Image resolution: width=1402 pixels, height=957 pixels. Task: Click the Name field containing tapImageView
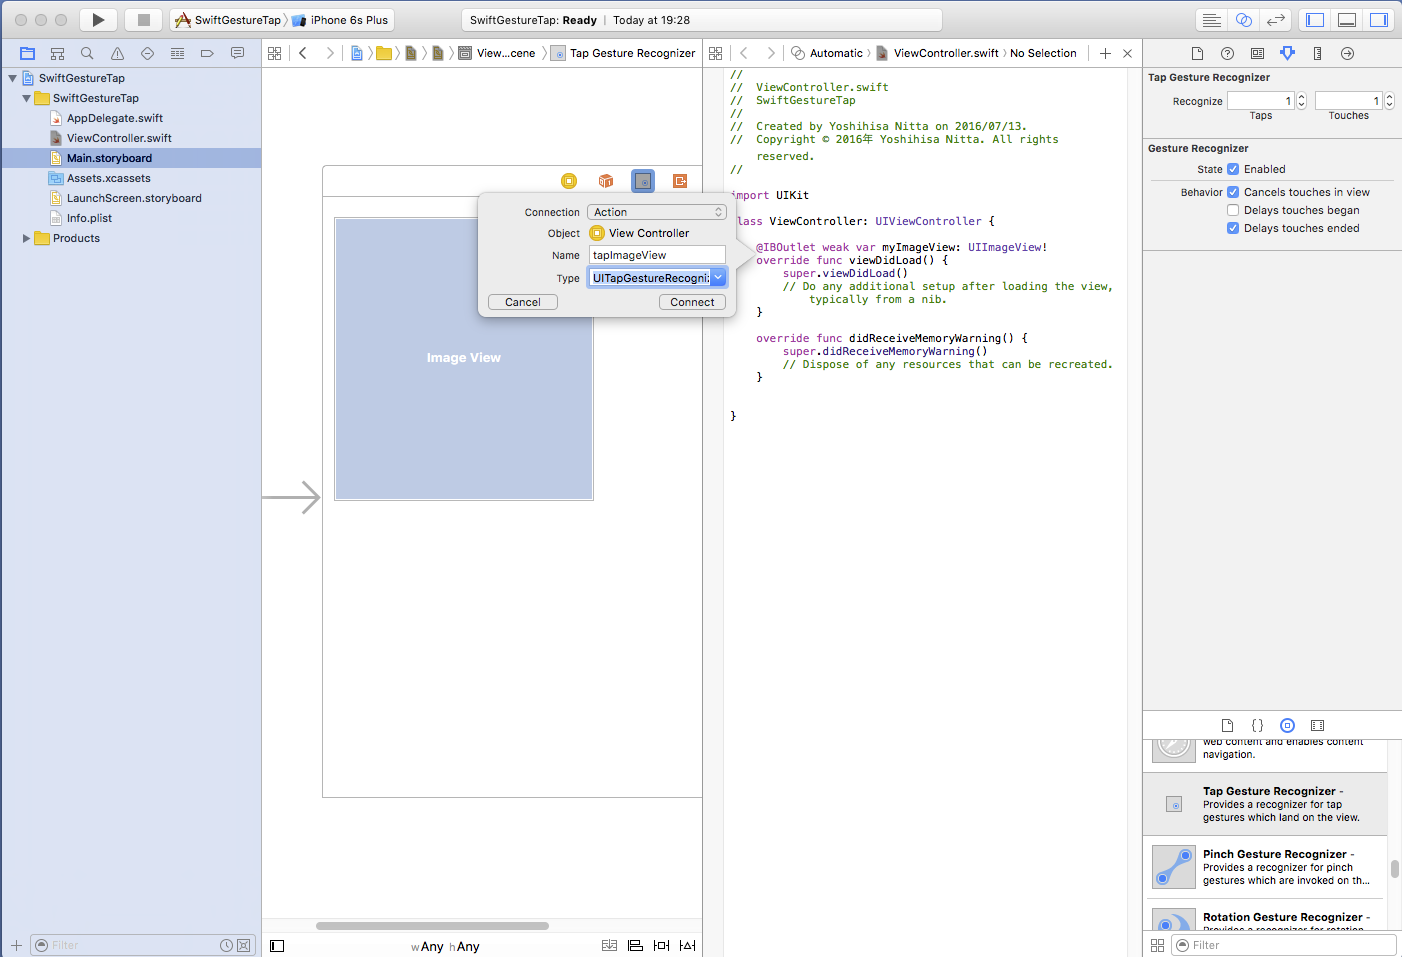[x=656, y=255]
